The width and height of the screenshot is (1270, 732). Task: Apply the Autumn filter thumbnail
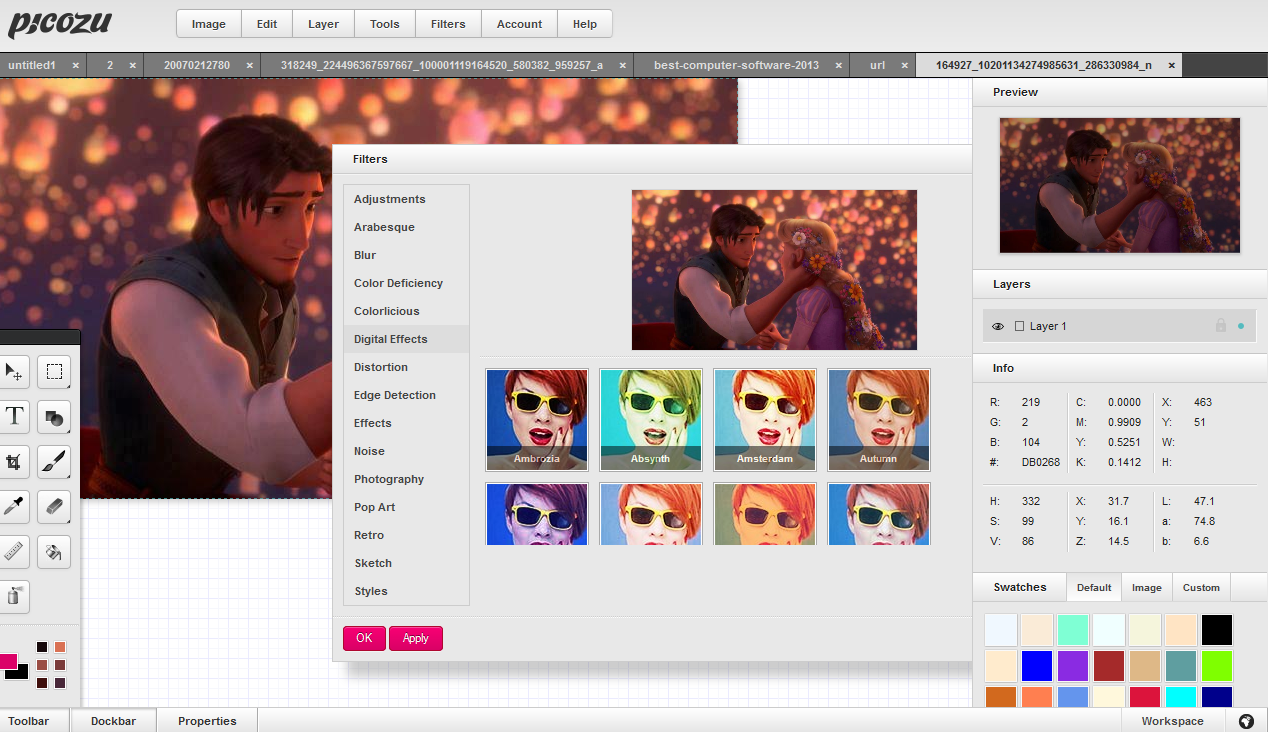pos(879,420)
